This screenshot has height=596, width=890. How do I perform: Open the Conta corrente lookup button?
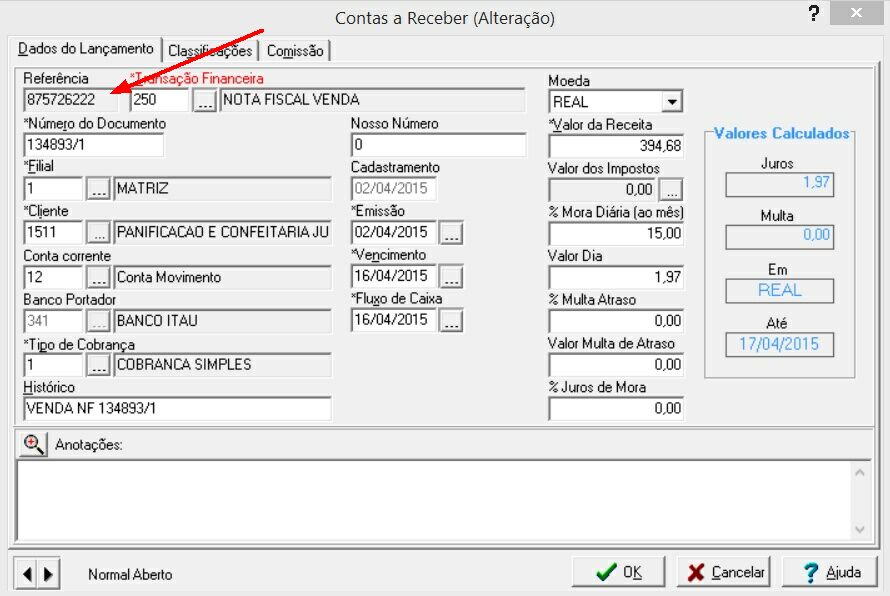point(98,278)
